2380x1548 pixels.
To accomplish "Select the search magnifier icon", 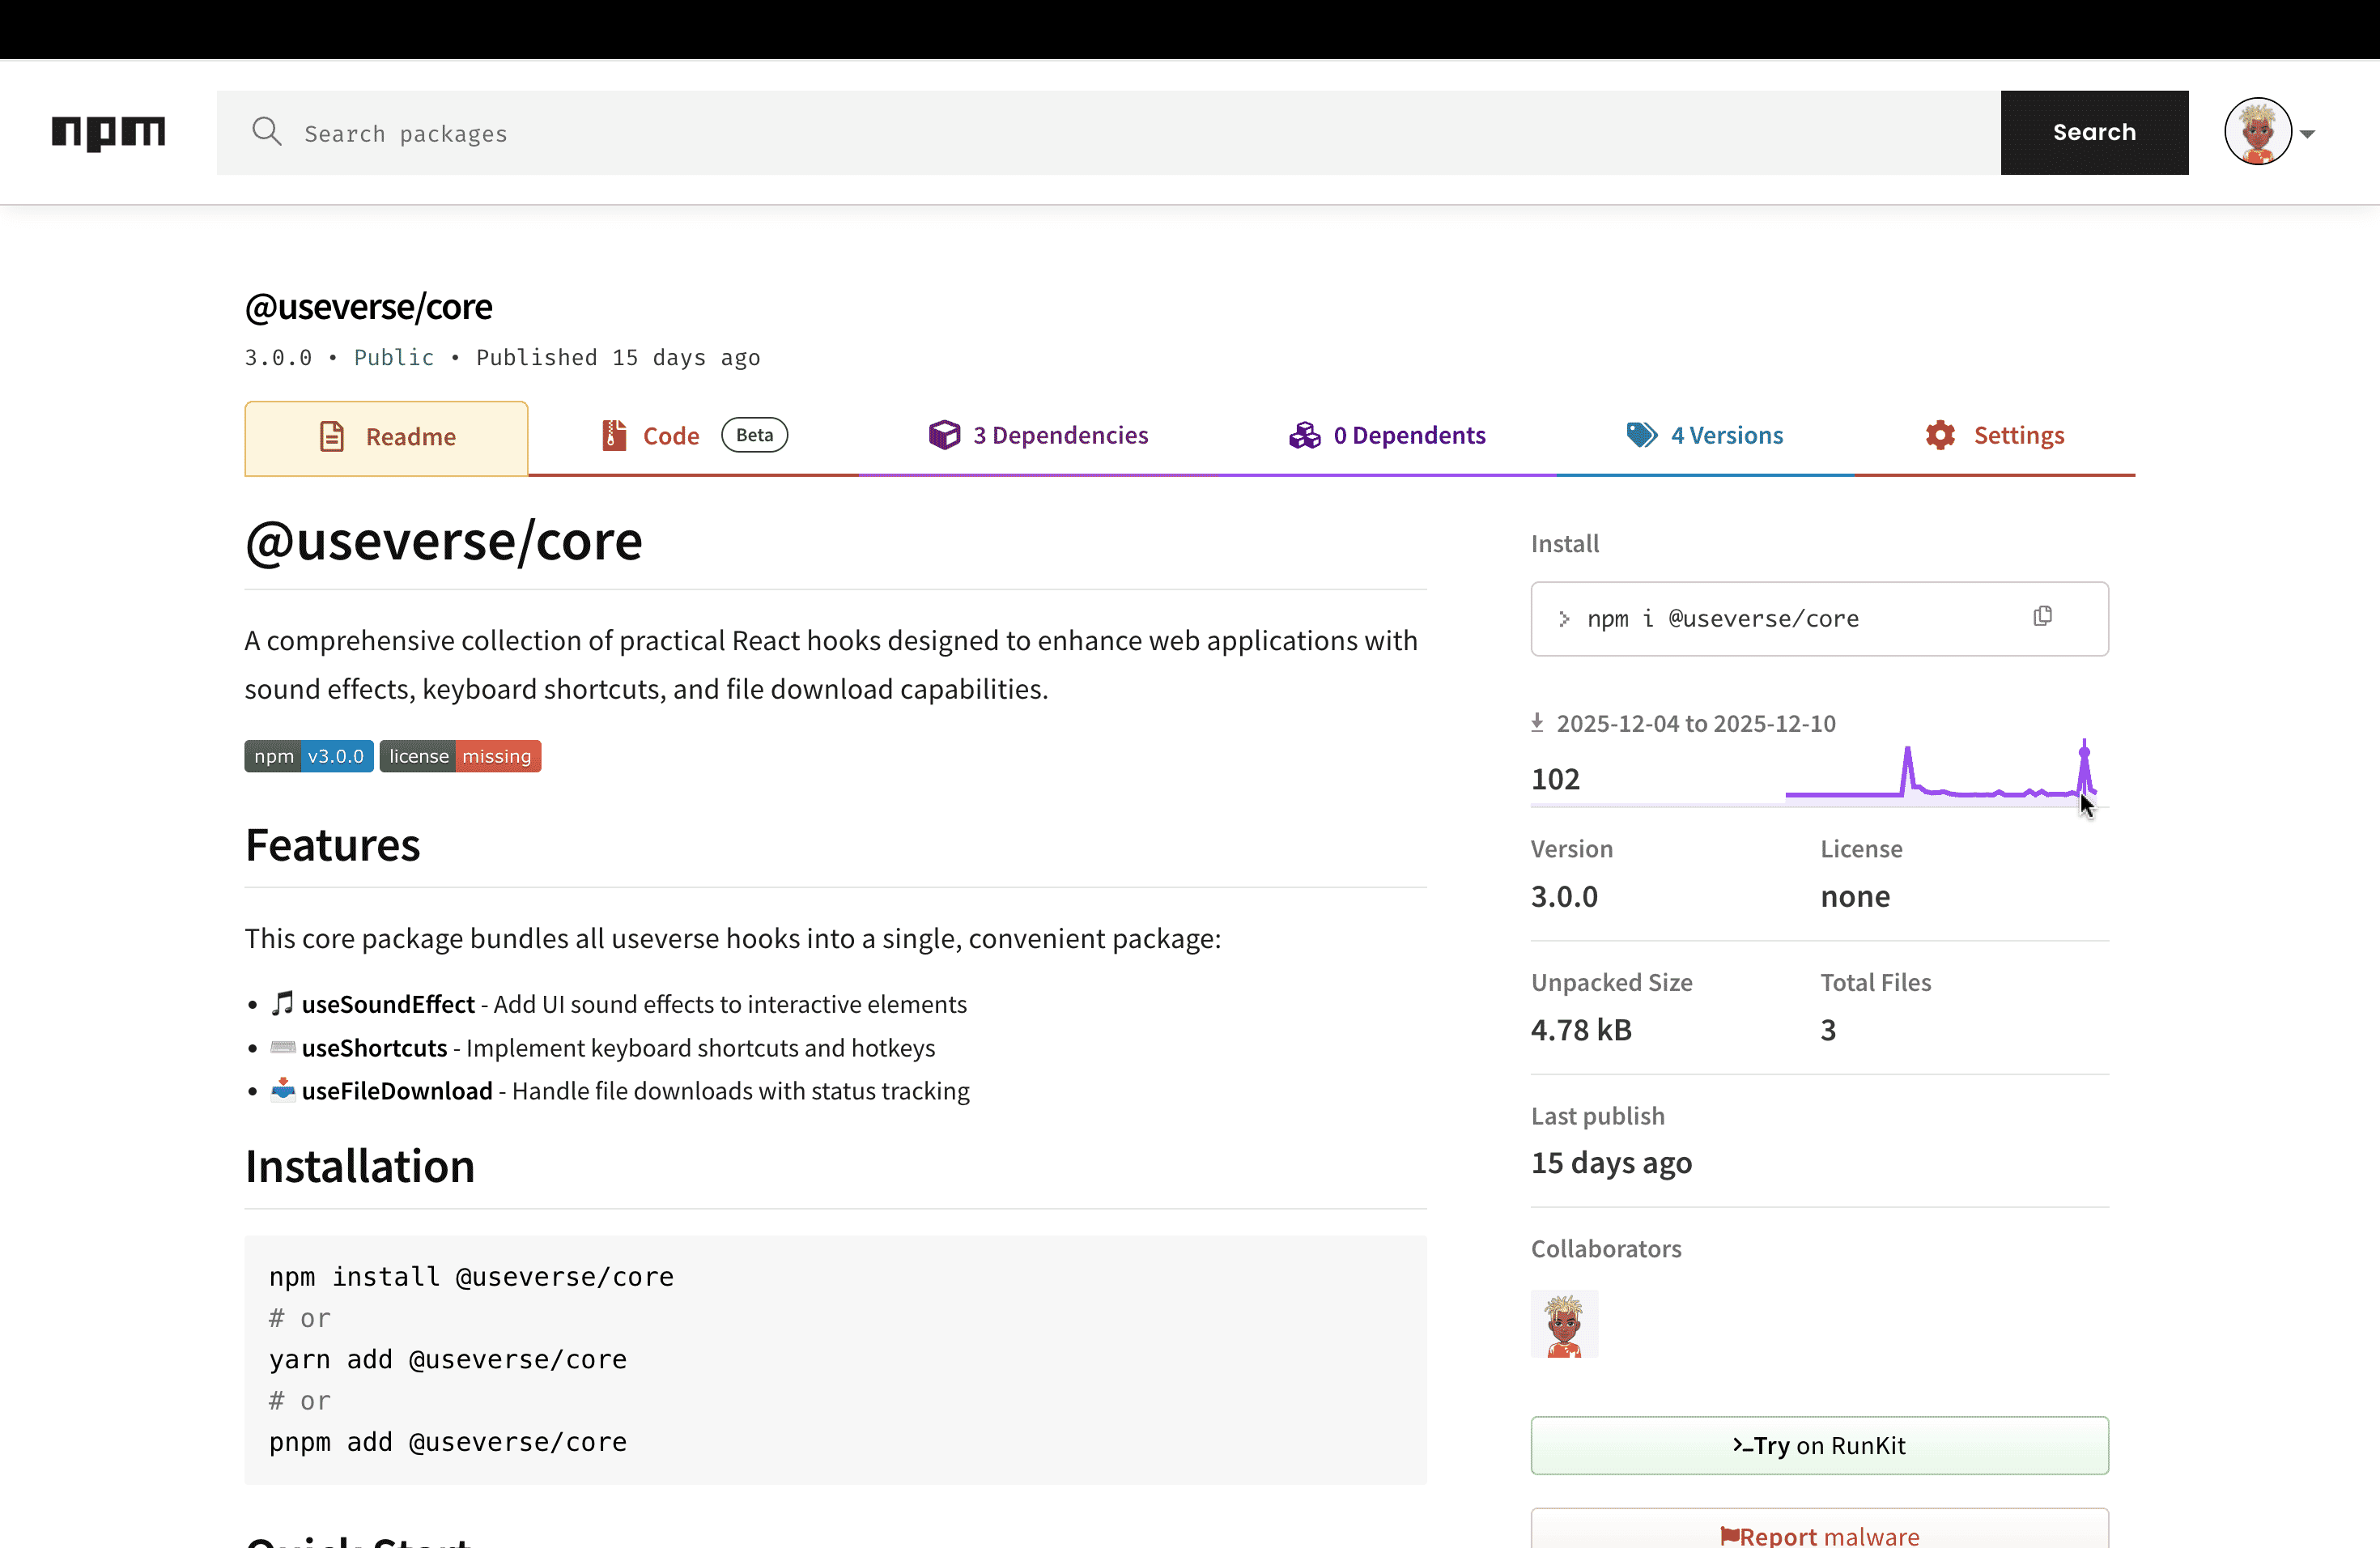I will tap(268, 131).
